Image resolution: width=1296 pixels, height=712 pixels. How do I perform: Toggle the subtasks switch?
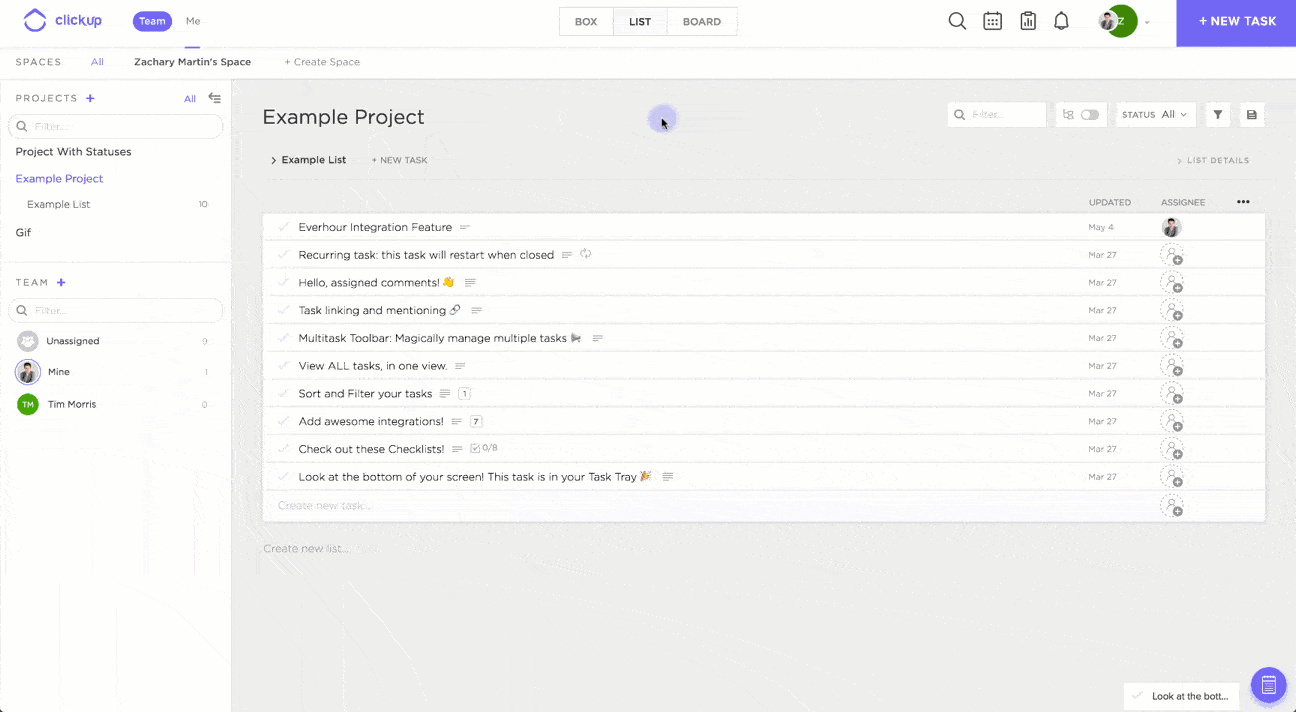click(1089, 115)
